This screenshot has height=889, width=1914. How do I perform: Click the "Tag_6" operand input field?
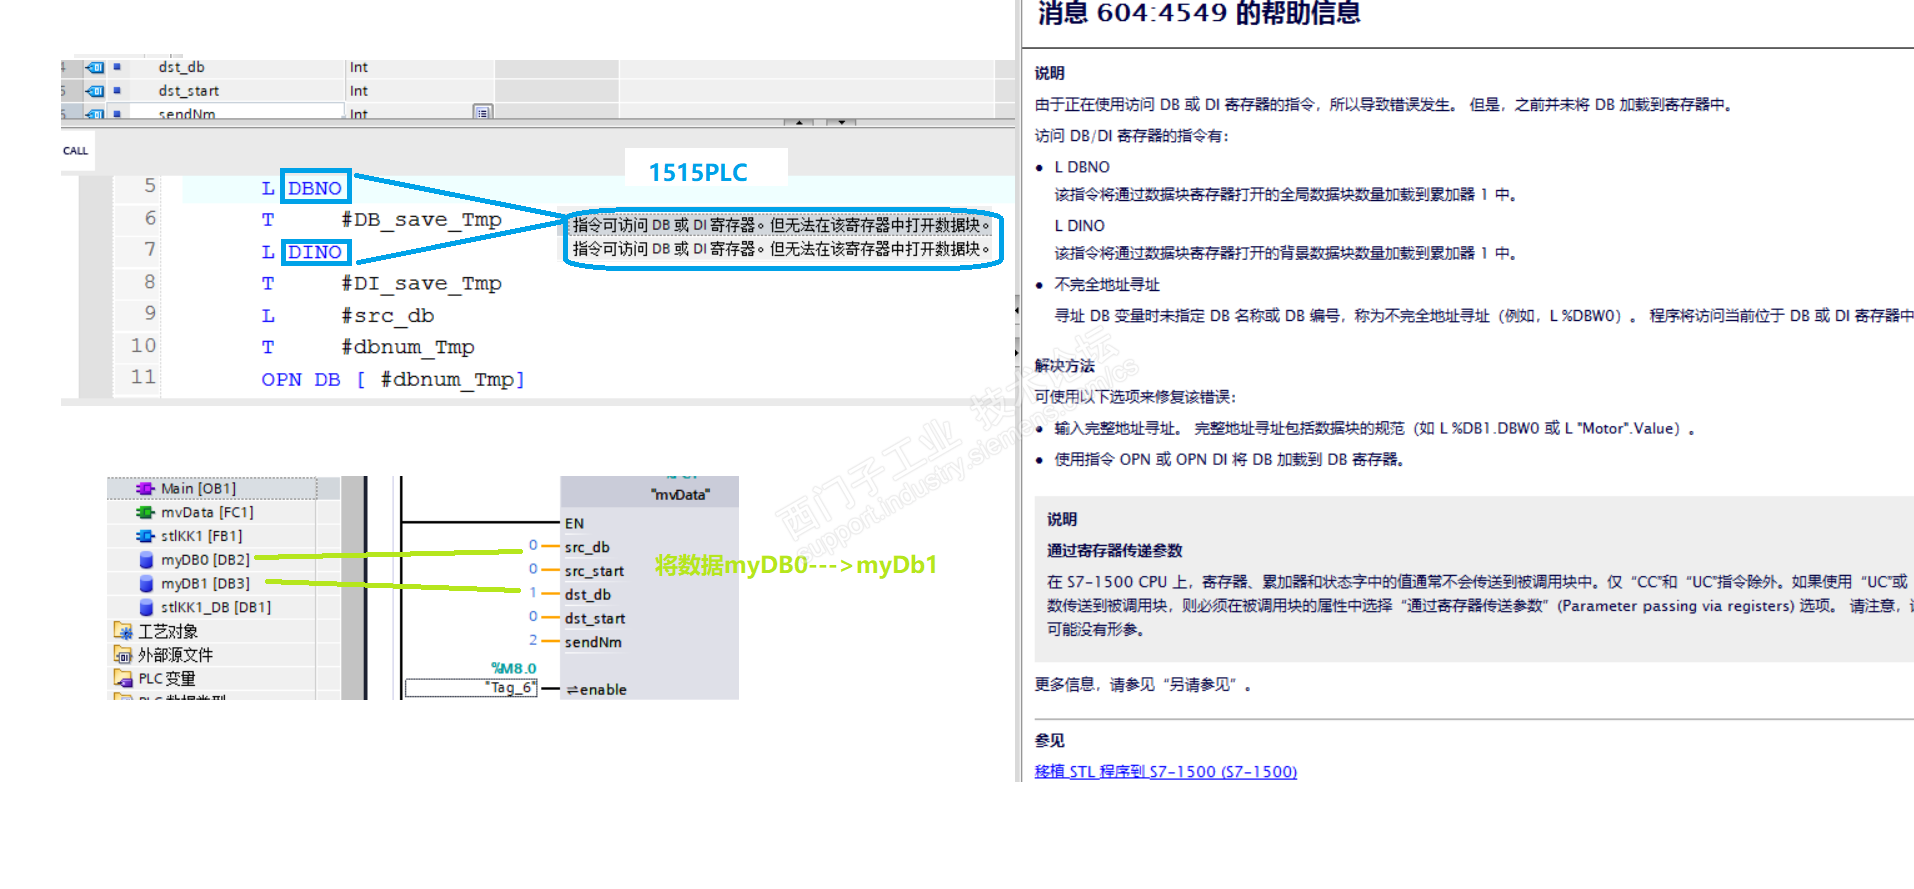pos(471,688)
